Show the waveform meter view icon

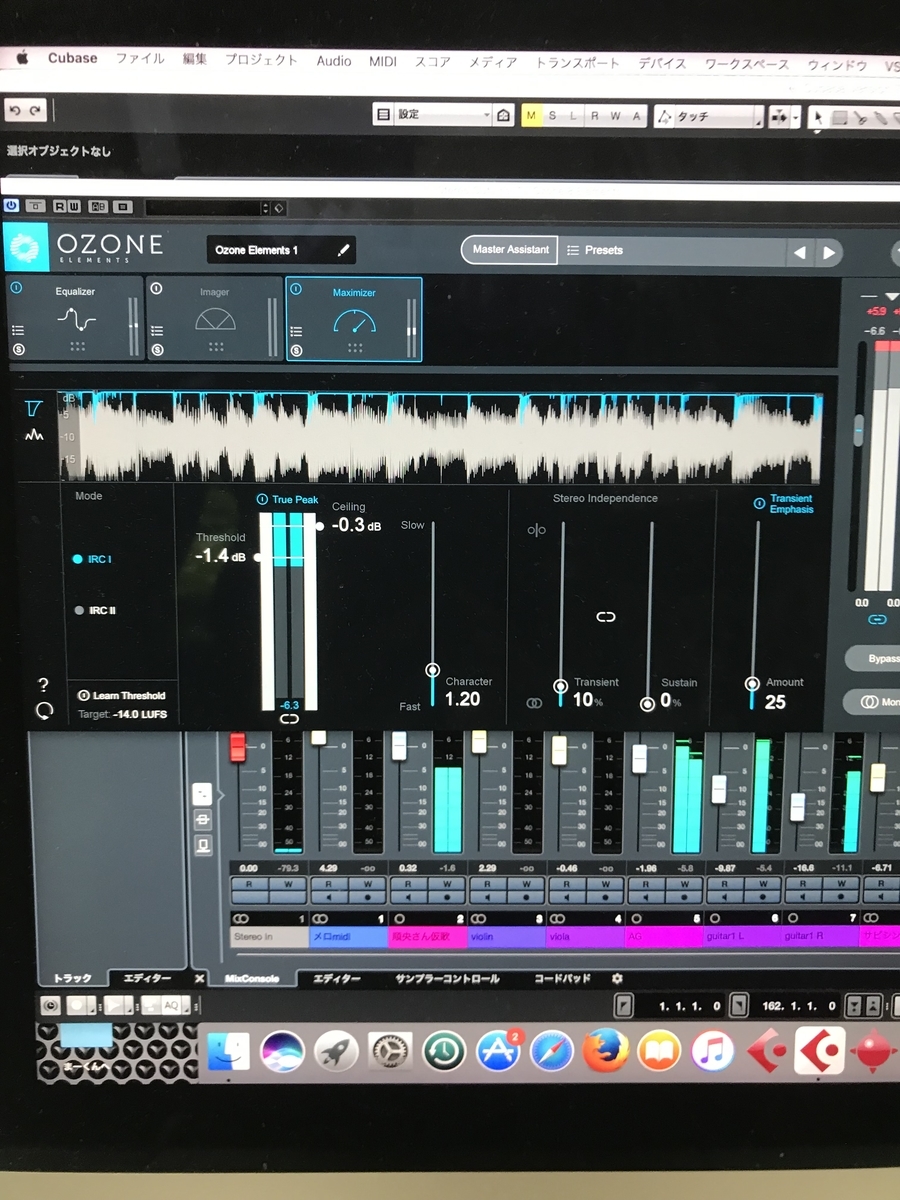[x=35, y=435]
